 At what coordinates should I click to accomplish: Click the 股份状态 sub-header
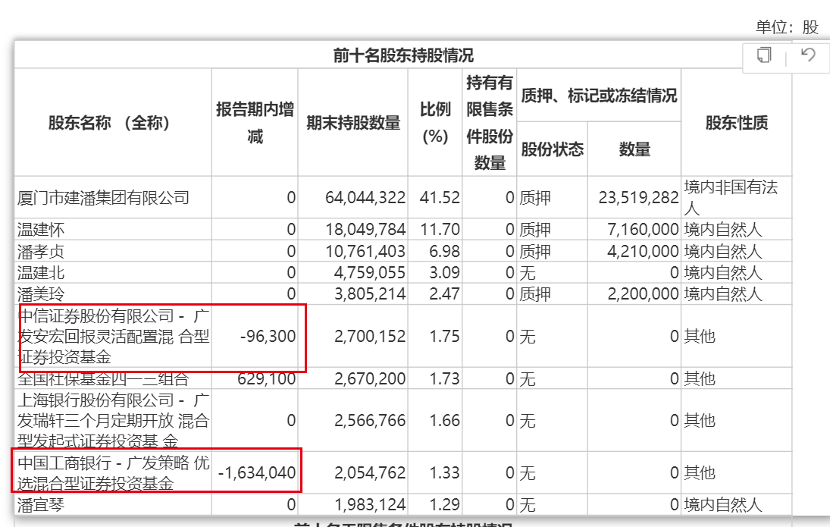[552, 149]
